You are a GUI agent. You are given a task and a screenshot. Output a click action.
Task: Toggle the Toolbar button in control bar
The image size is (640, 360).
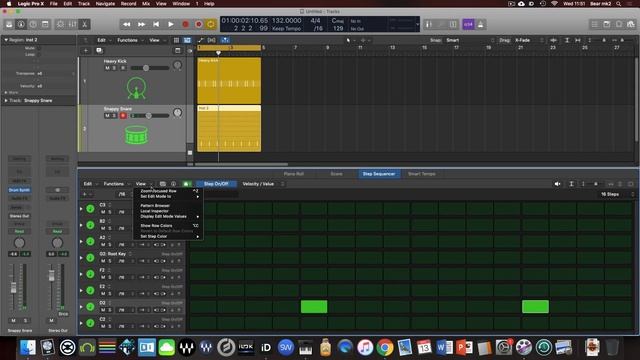point(45,24)
